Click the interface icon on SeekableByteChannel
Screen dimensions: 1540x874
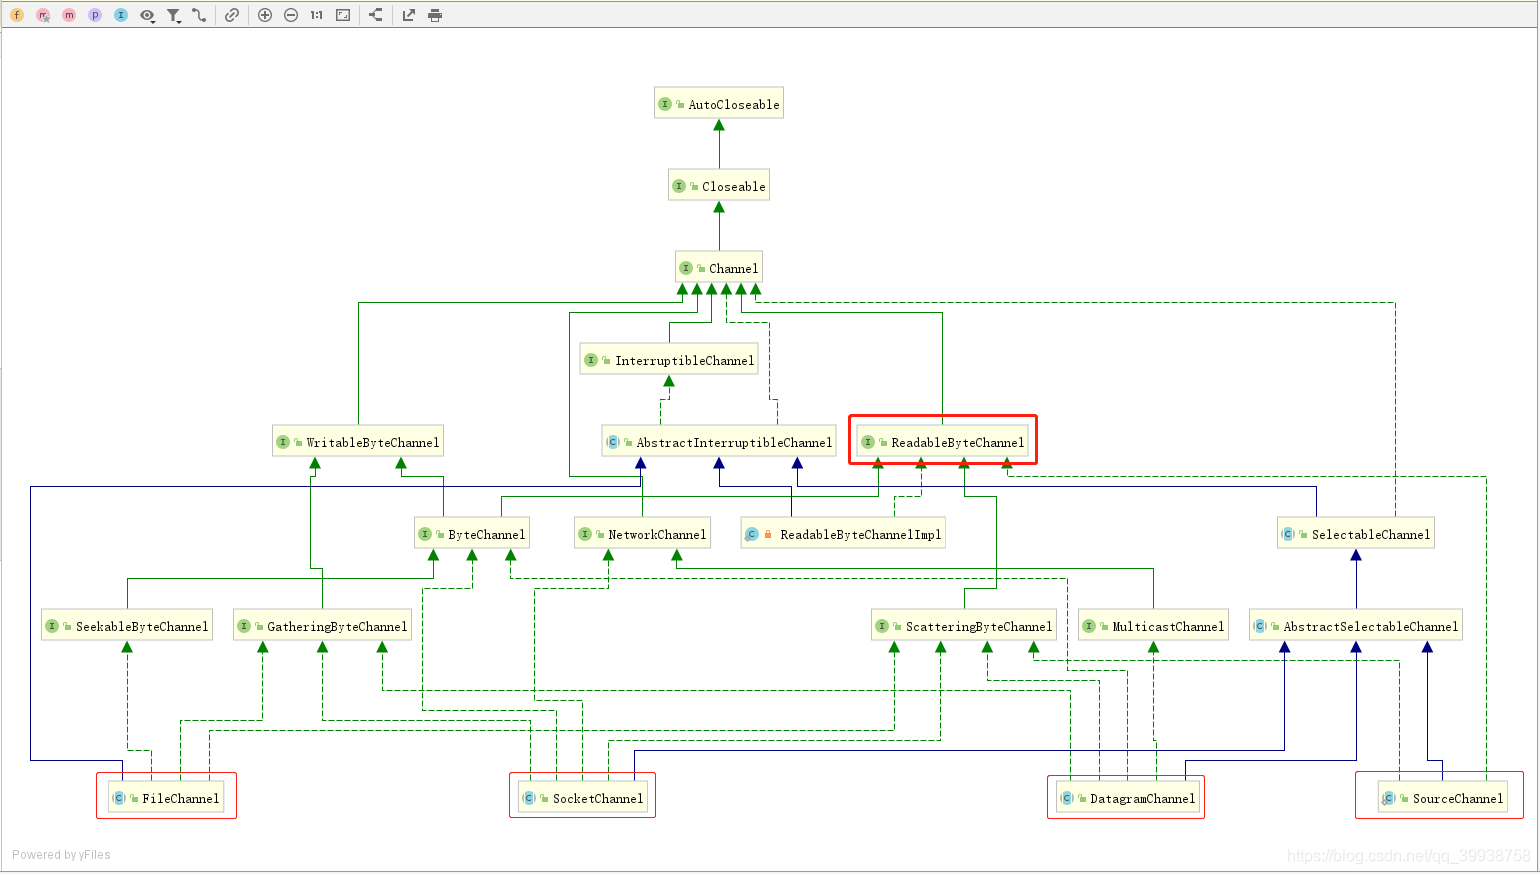pyautogui.click(x=52, y=626)
